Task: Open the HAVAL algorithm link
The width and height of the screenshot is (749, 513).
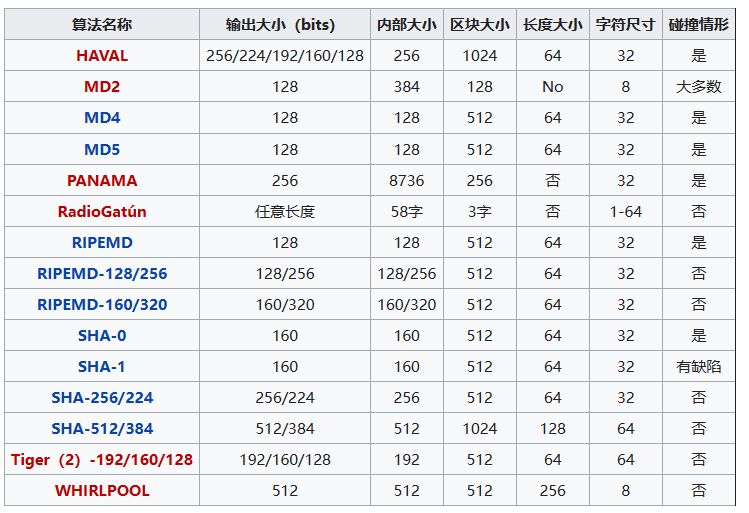Action: tap(102, 56)
